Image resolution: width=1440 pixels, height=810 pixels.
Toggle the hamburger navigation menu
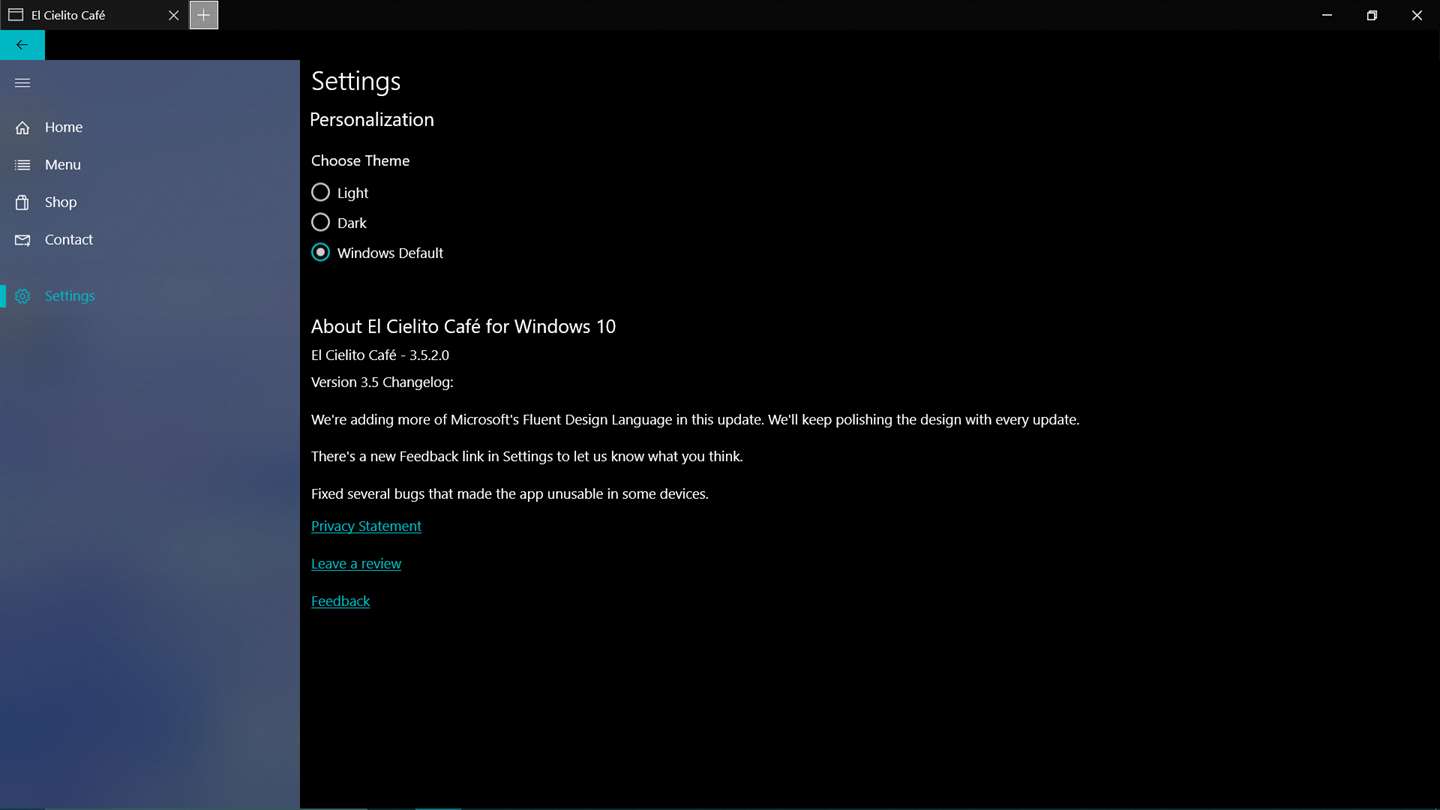coord(22,83)
